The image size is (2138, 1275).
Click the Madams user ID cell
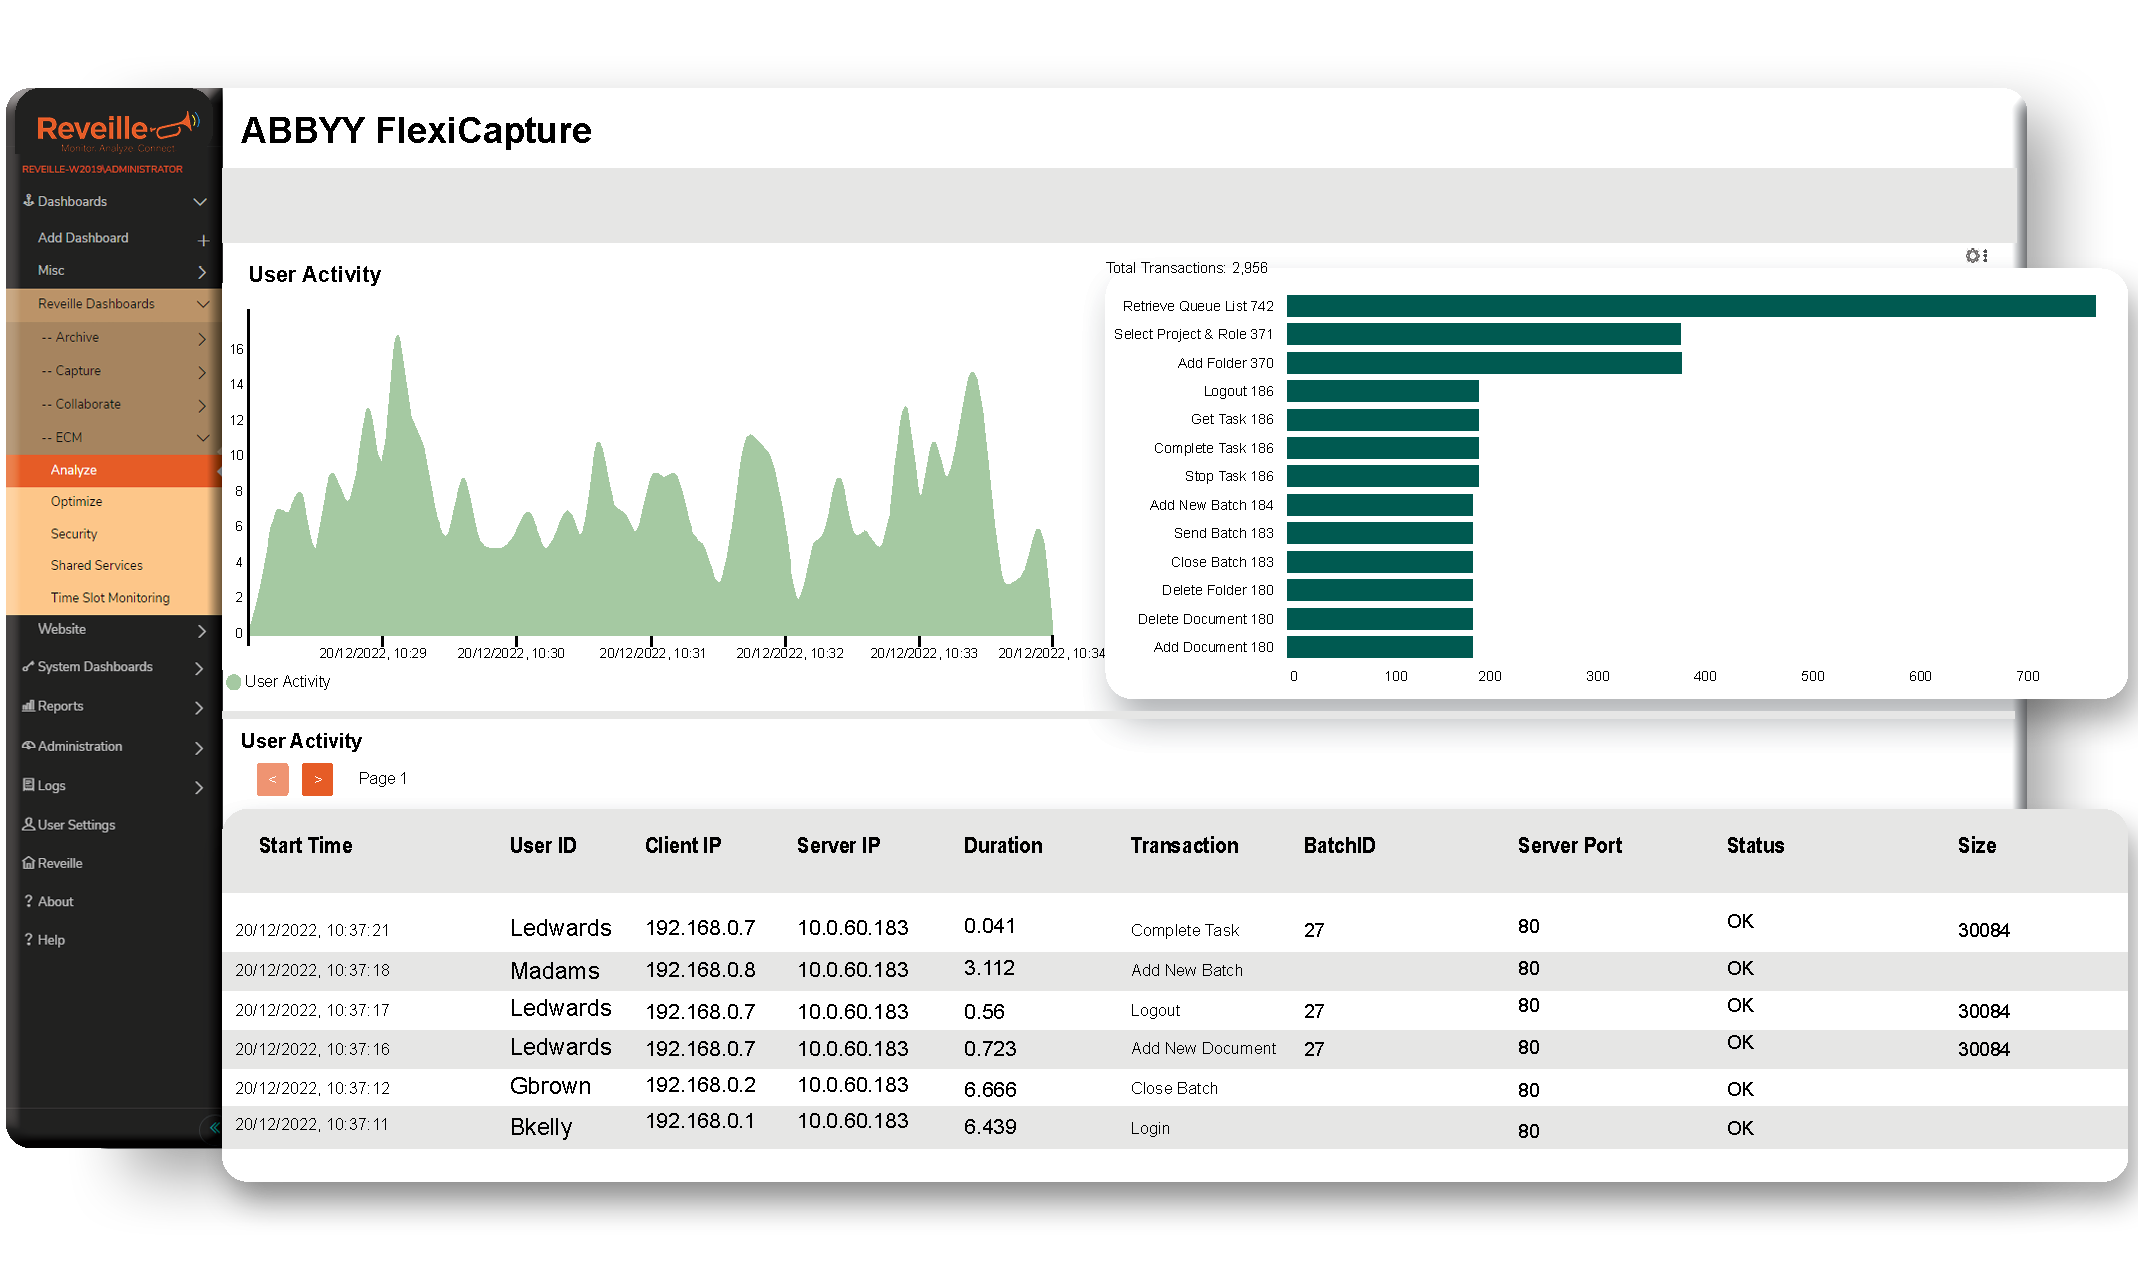(x=555, y=971)
